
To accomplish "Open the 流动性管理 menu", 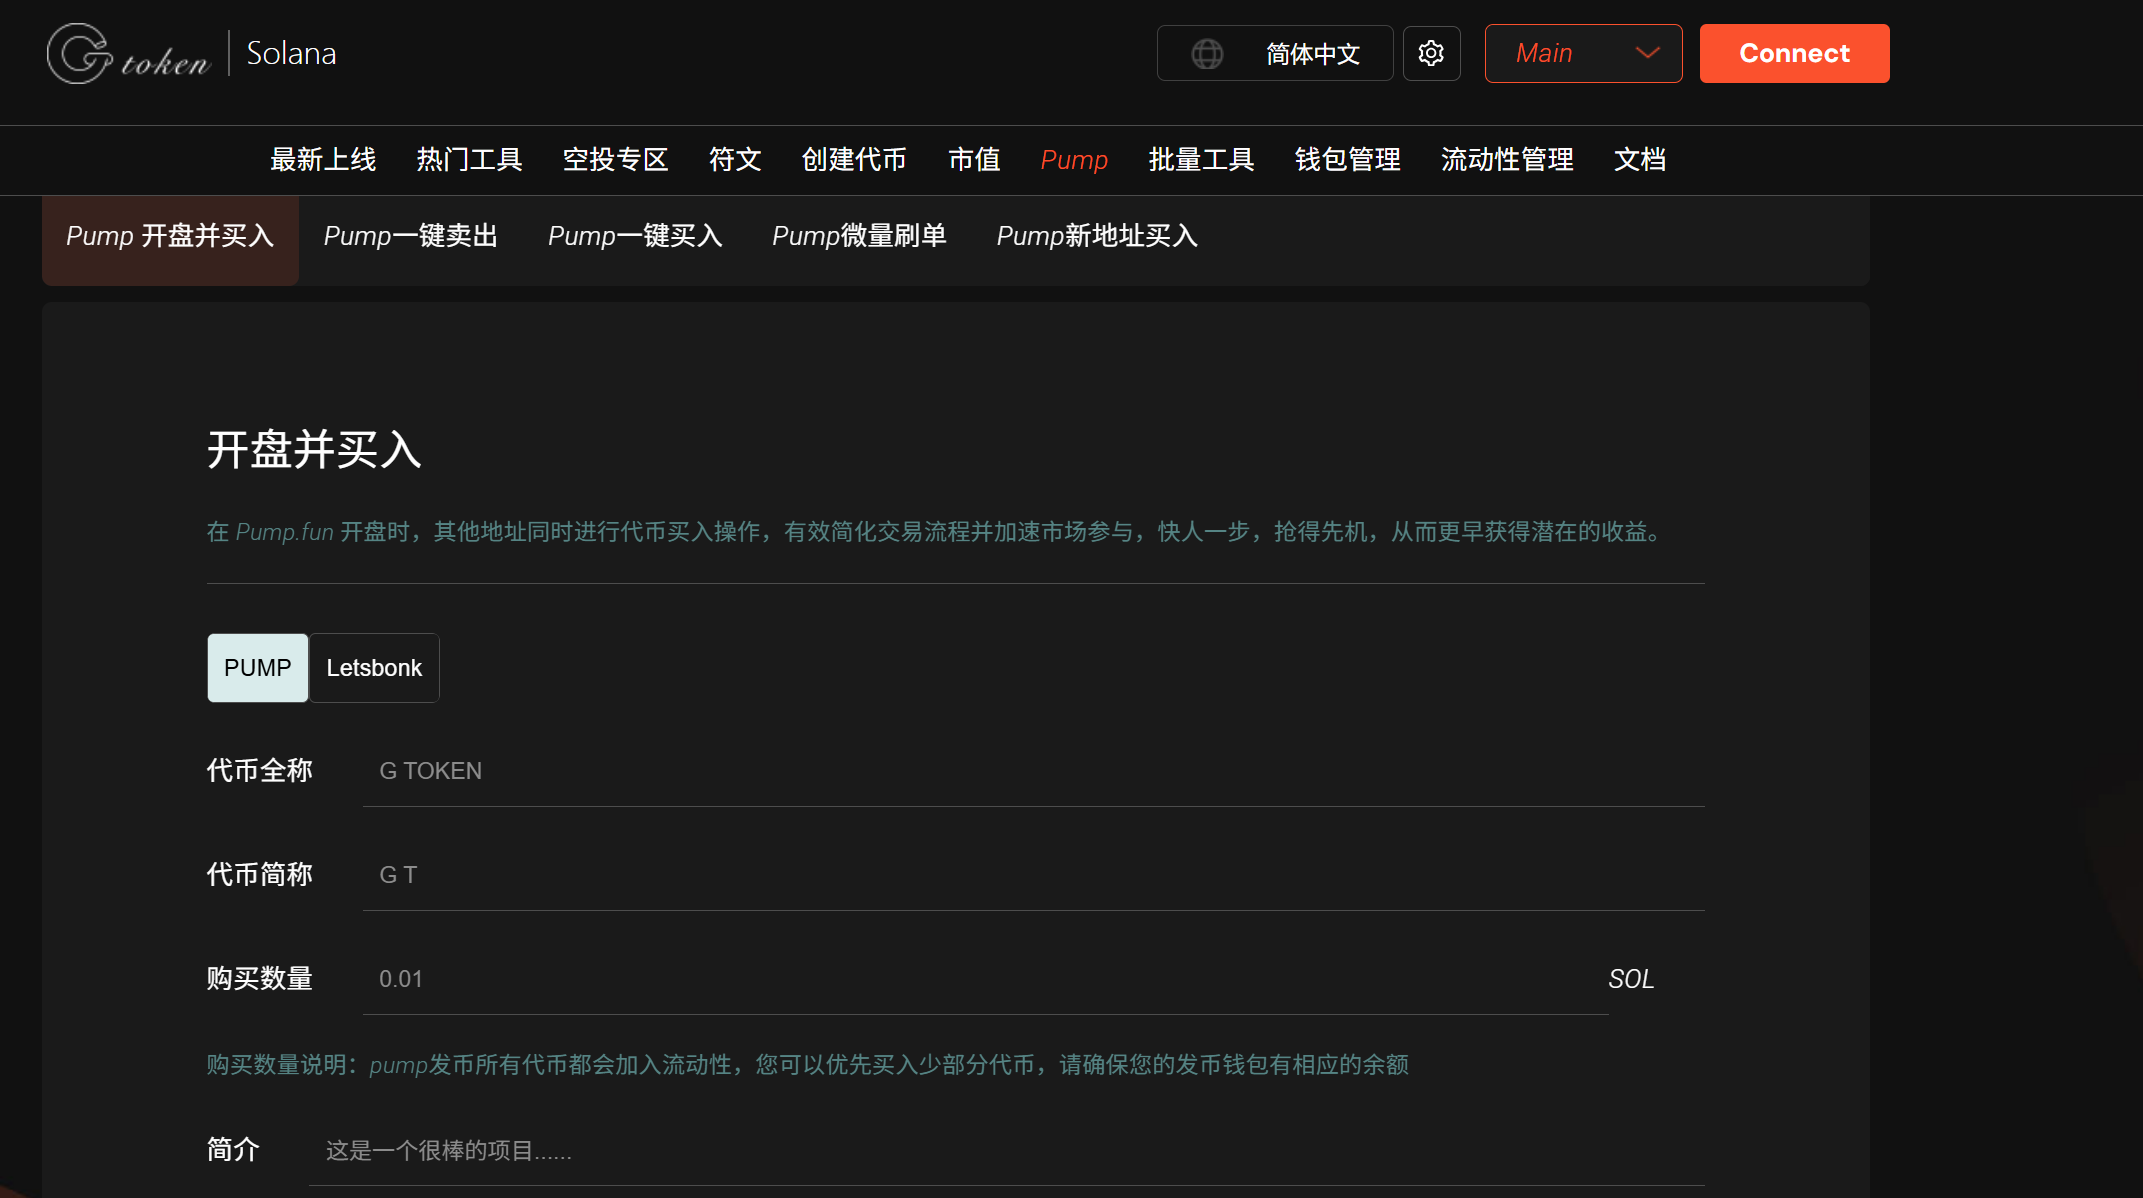I will 1507,160.
